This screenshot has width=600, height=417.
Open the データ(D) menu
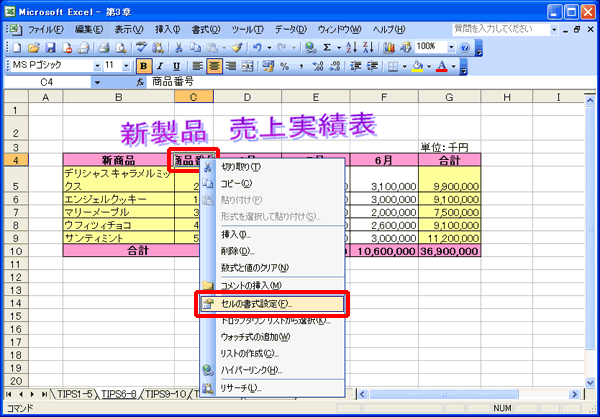[x=290, y=29]
